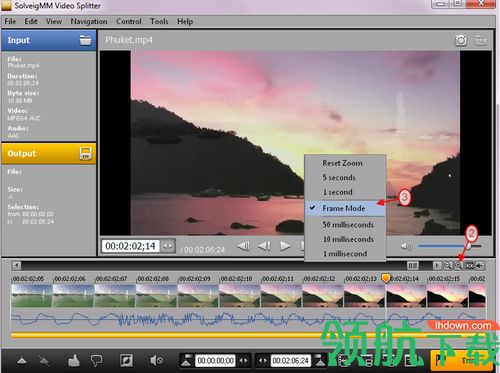
Task: Click add marker triangle icon in bottom toolbar
Action: coord(22,361)
